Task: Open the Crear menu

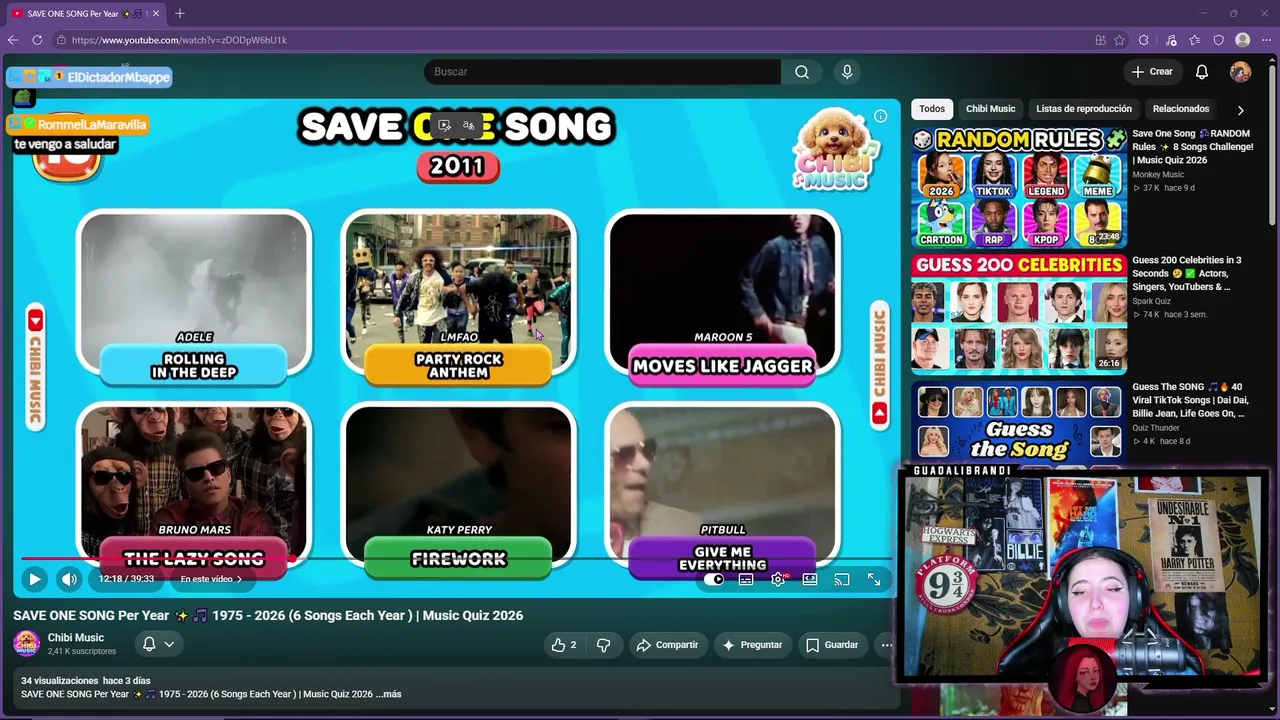Action: coord(1152,72)
